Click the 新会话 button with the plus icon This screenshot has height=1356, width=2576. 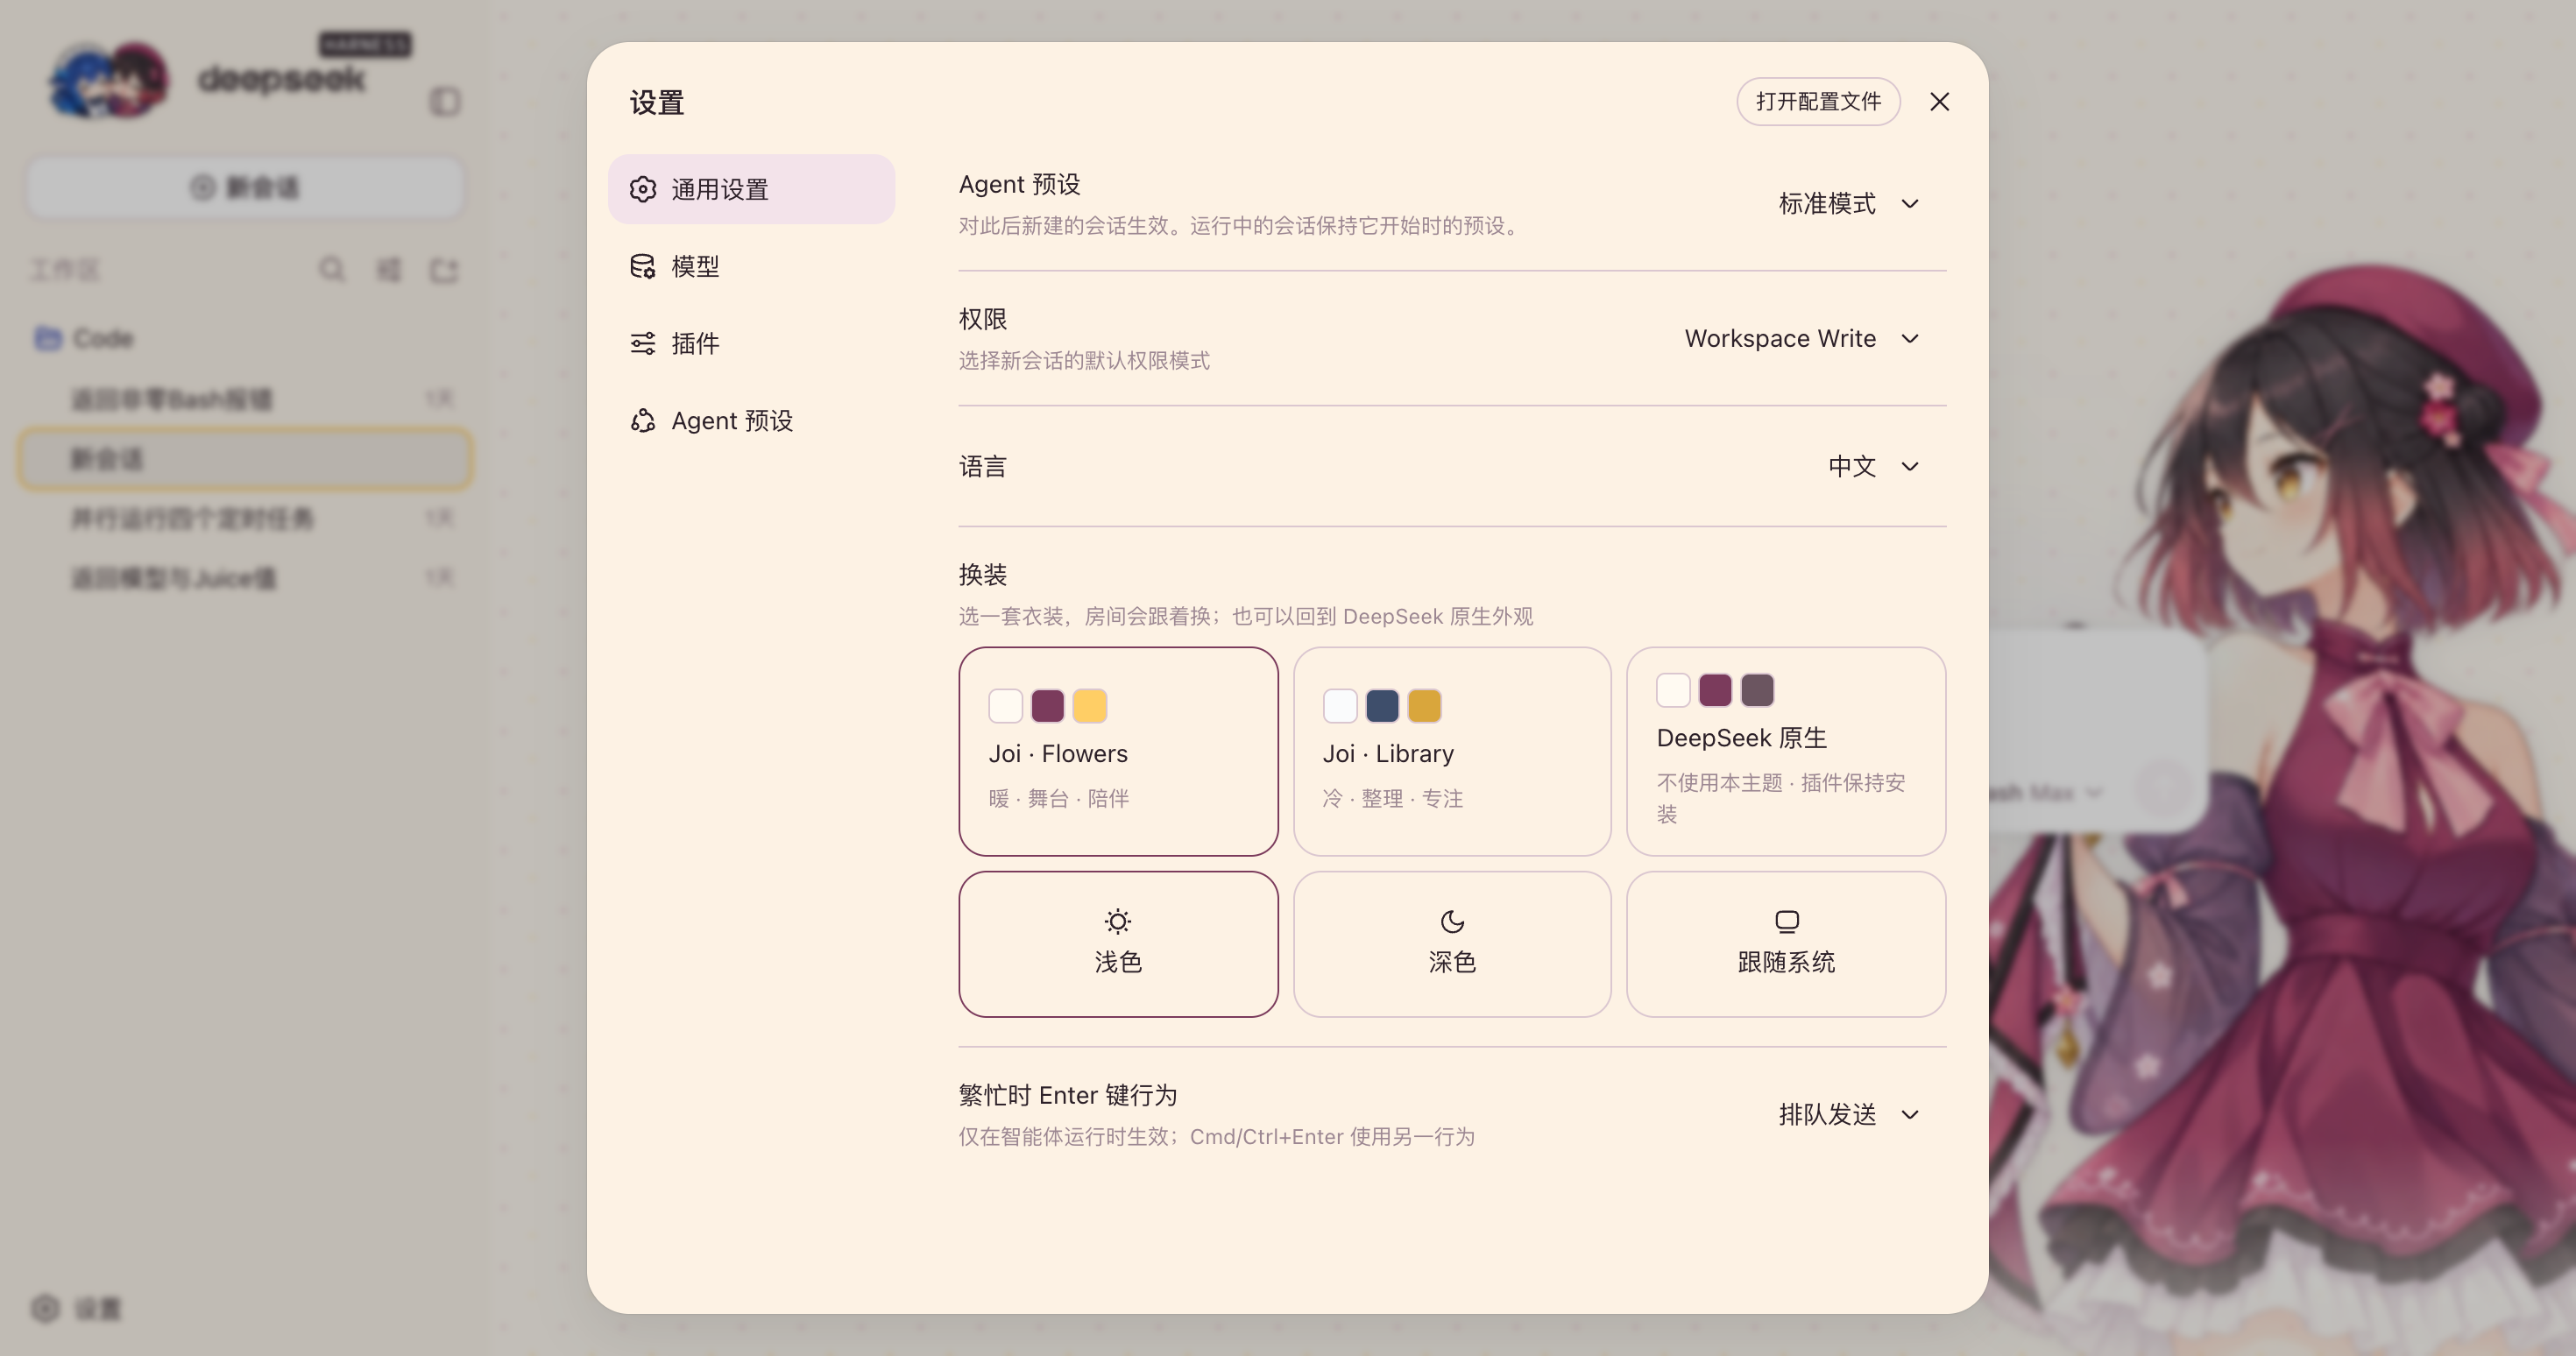coord(245,187)
